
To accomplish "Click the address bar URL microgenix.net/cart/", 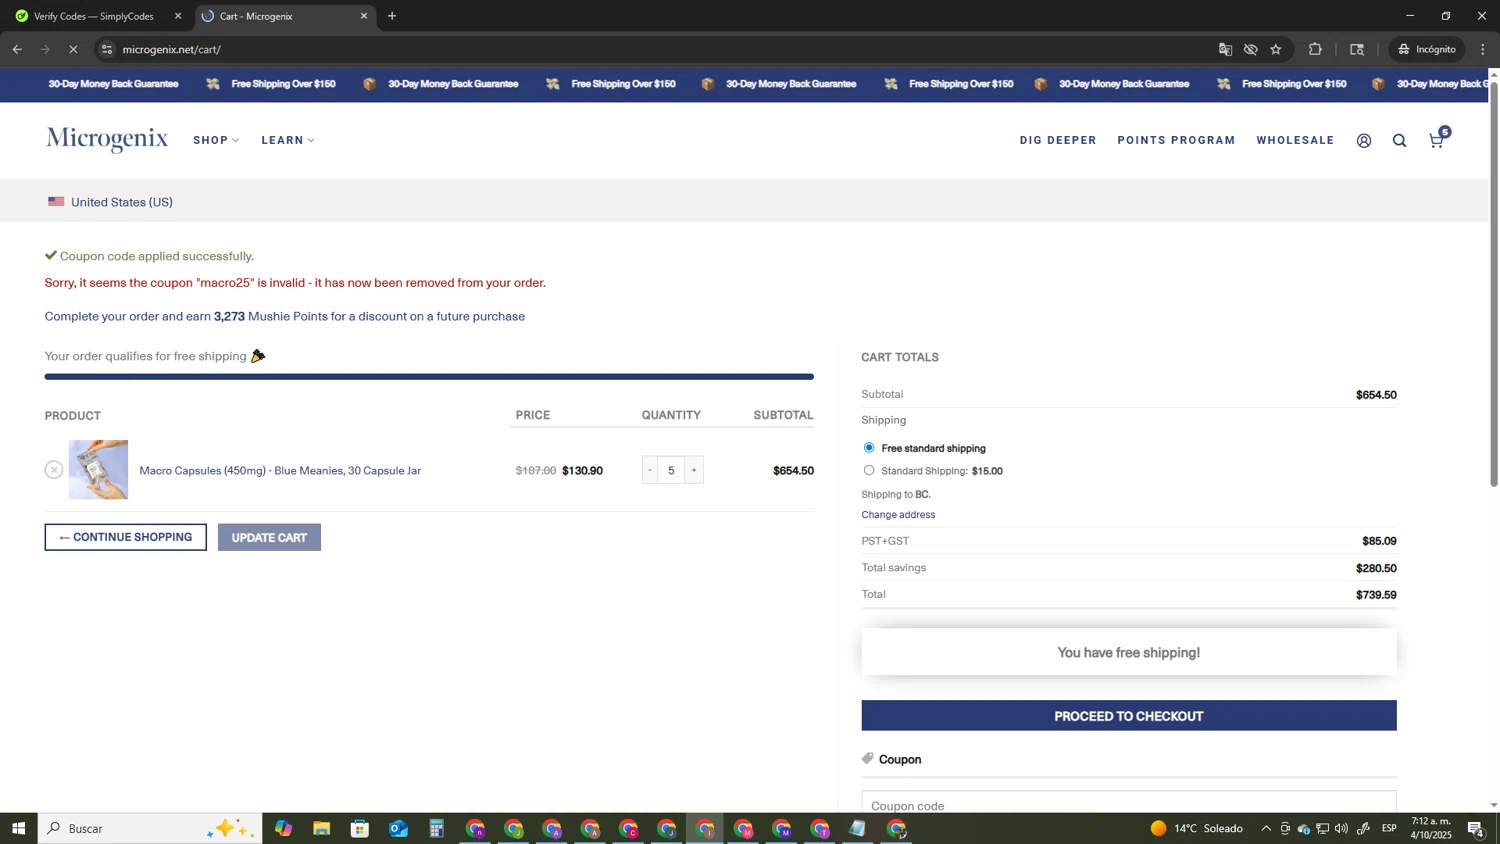I will [171, 49].
